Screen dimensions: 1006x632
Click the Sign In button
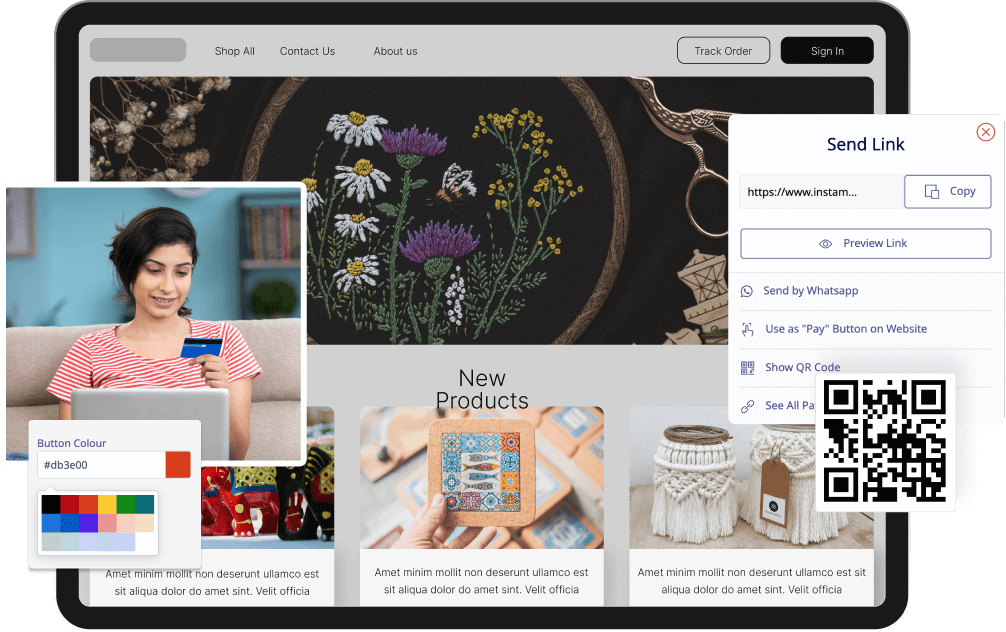[827, 51]
